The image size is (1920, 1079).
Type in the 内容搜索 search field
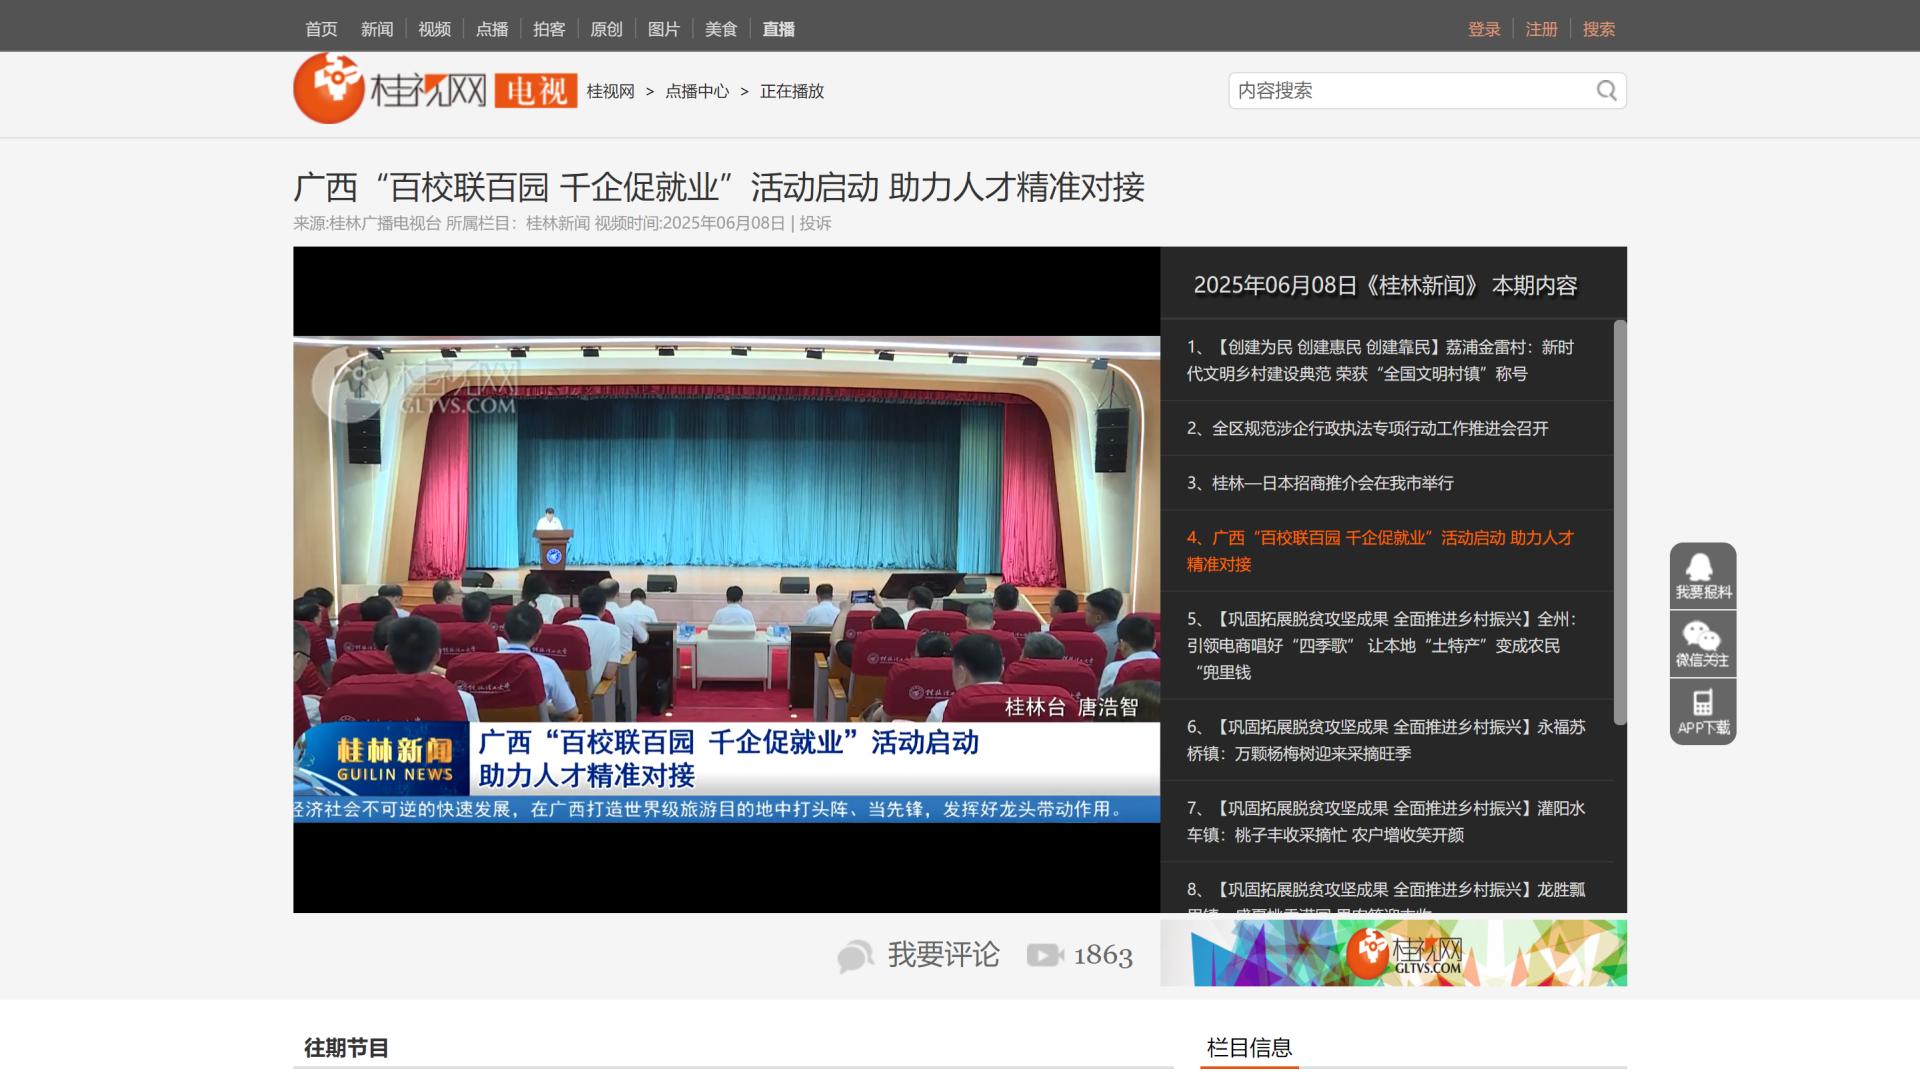click(x=1410, y=91)
